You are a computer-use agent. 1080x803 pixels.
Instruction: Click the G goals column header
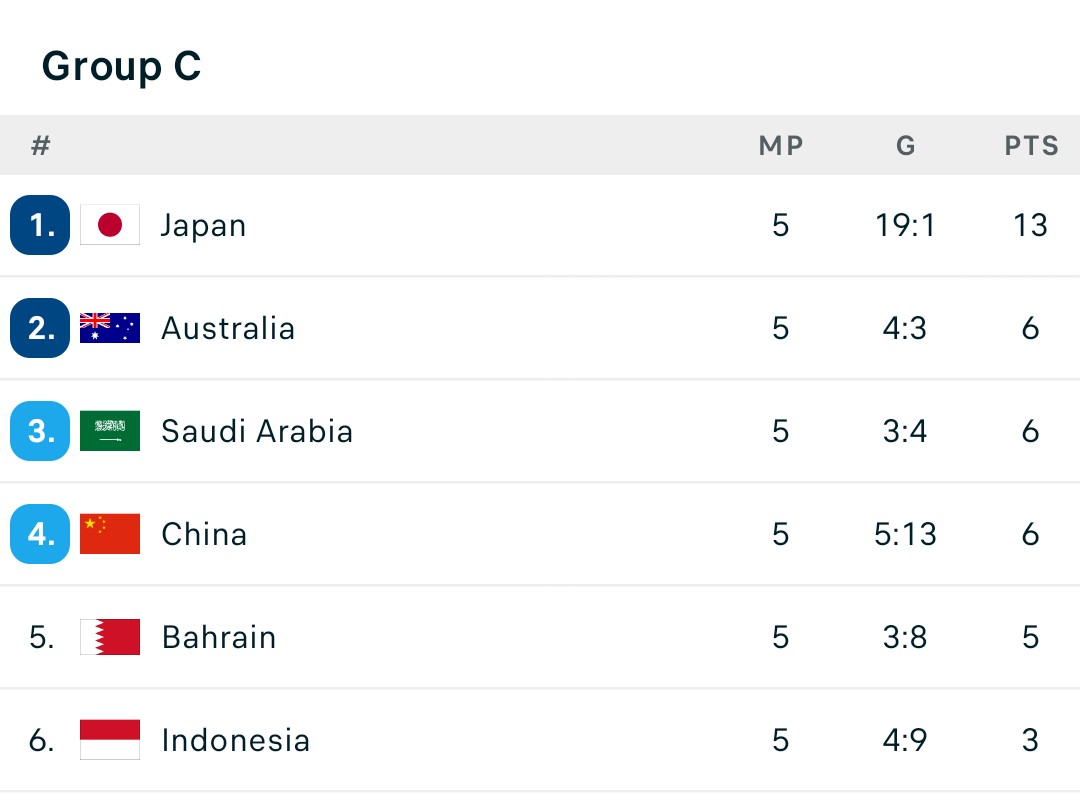pos(906,145)
